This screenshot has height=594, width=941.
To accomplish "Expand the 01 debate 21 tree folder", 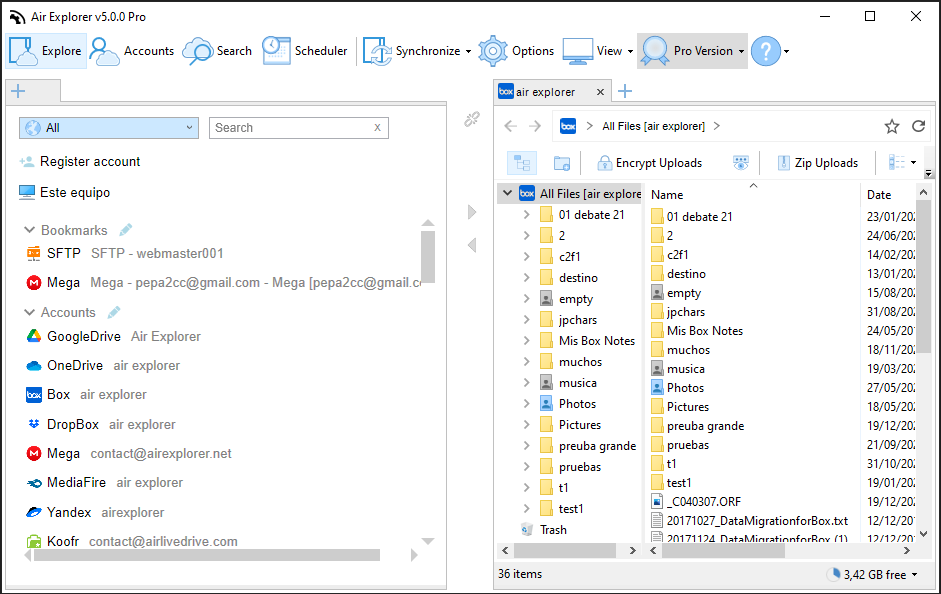I will pyautogui.click(x=526, y=214).
